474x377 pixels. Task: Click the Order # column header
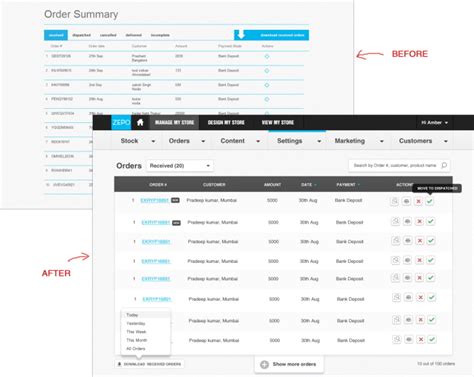(x=158, y=184)
